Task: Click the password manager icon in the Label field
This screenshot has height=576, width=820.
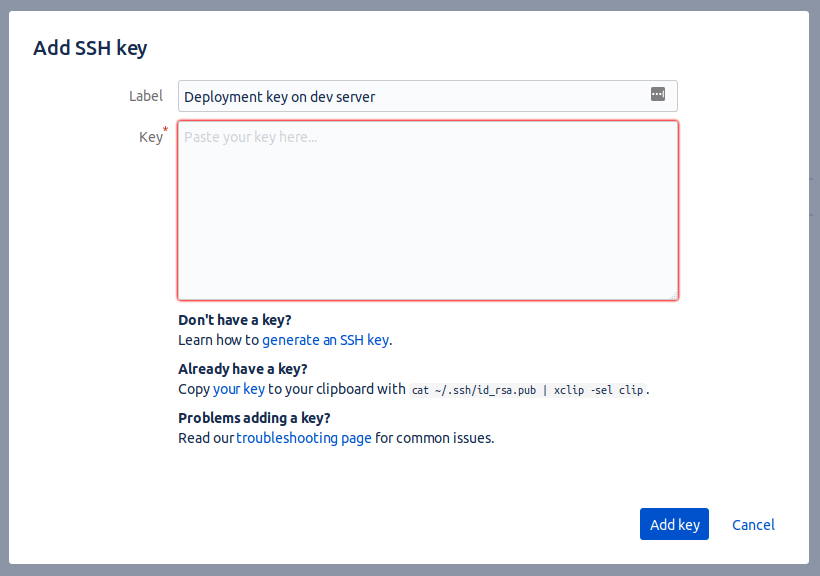Action: click(x=658, y=94)
